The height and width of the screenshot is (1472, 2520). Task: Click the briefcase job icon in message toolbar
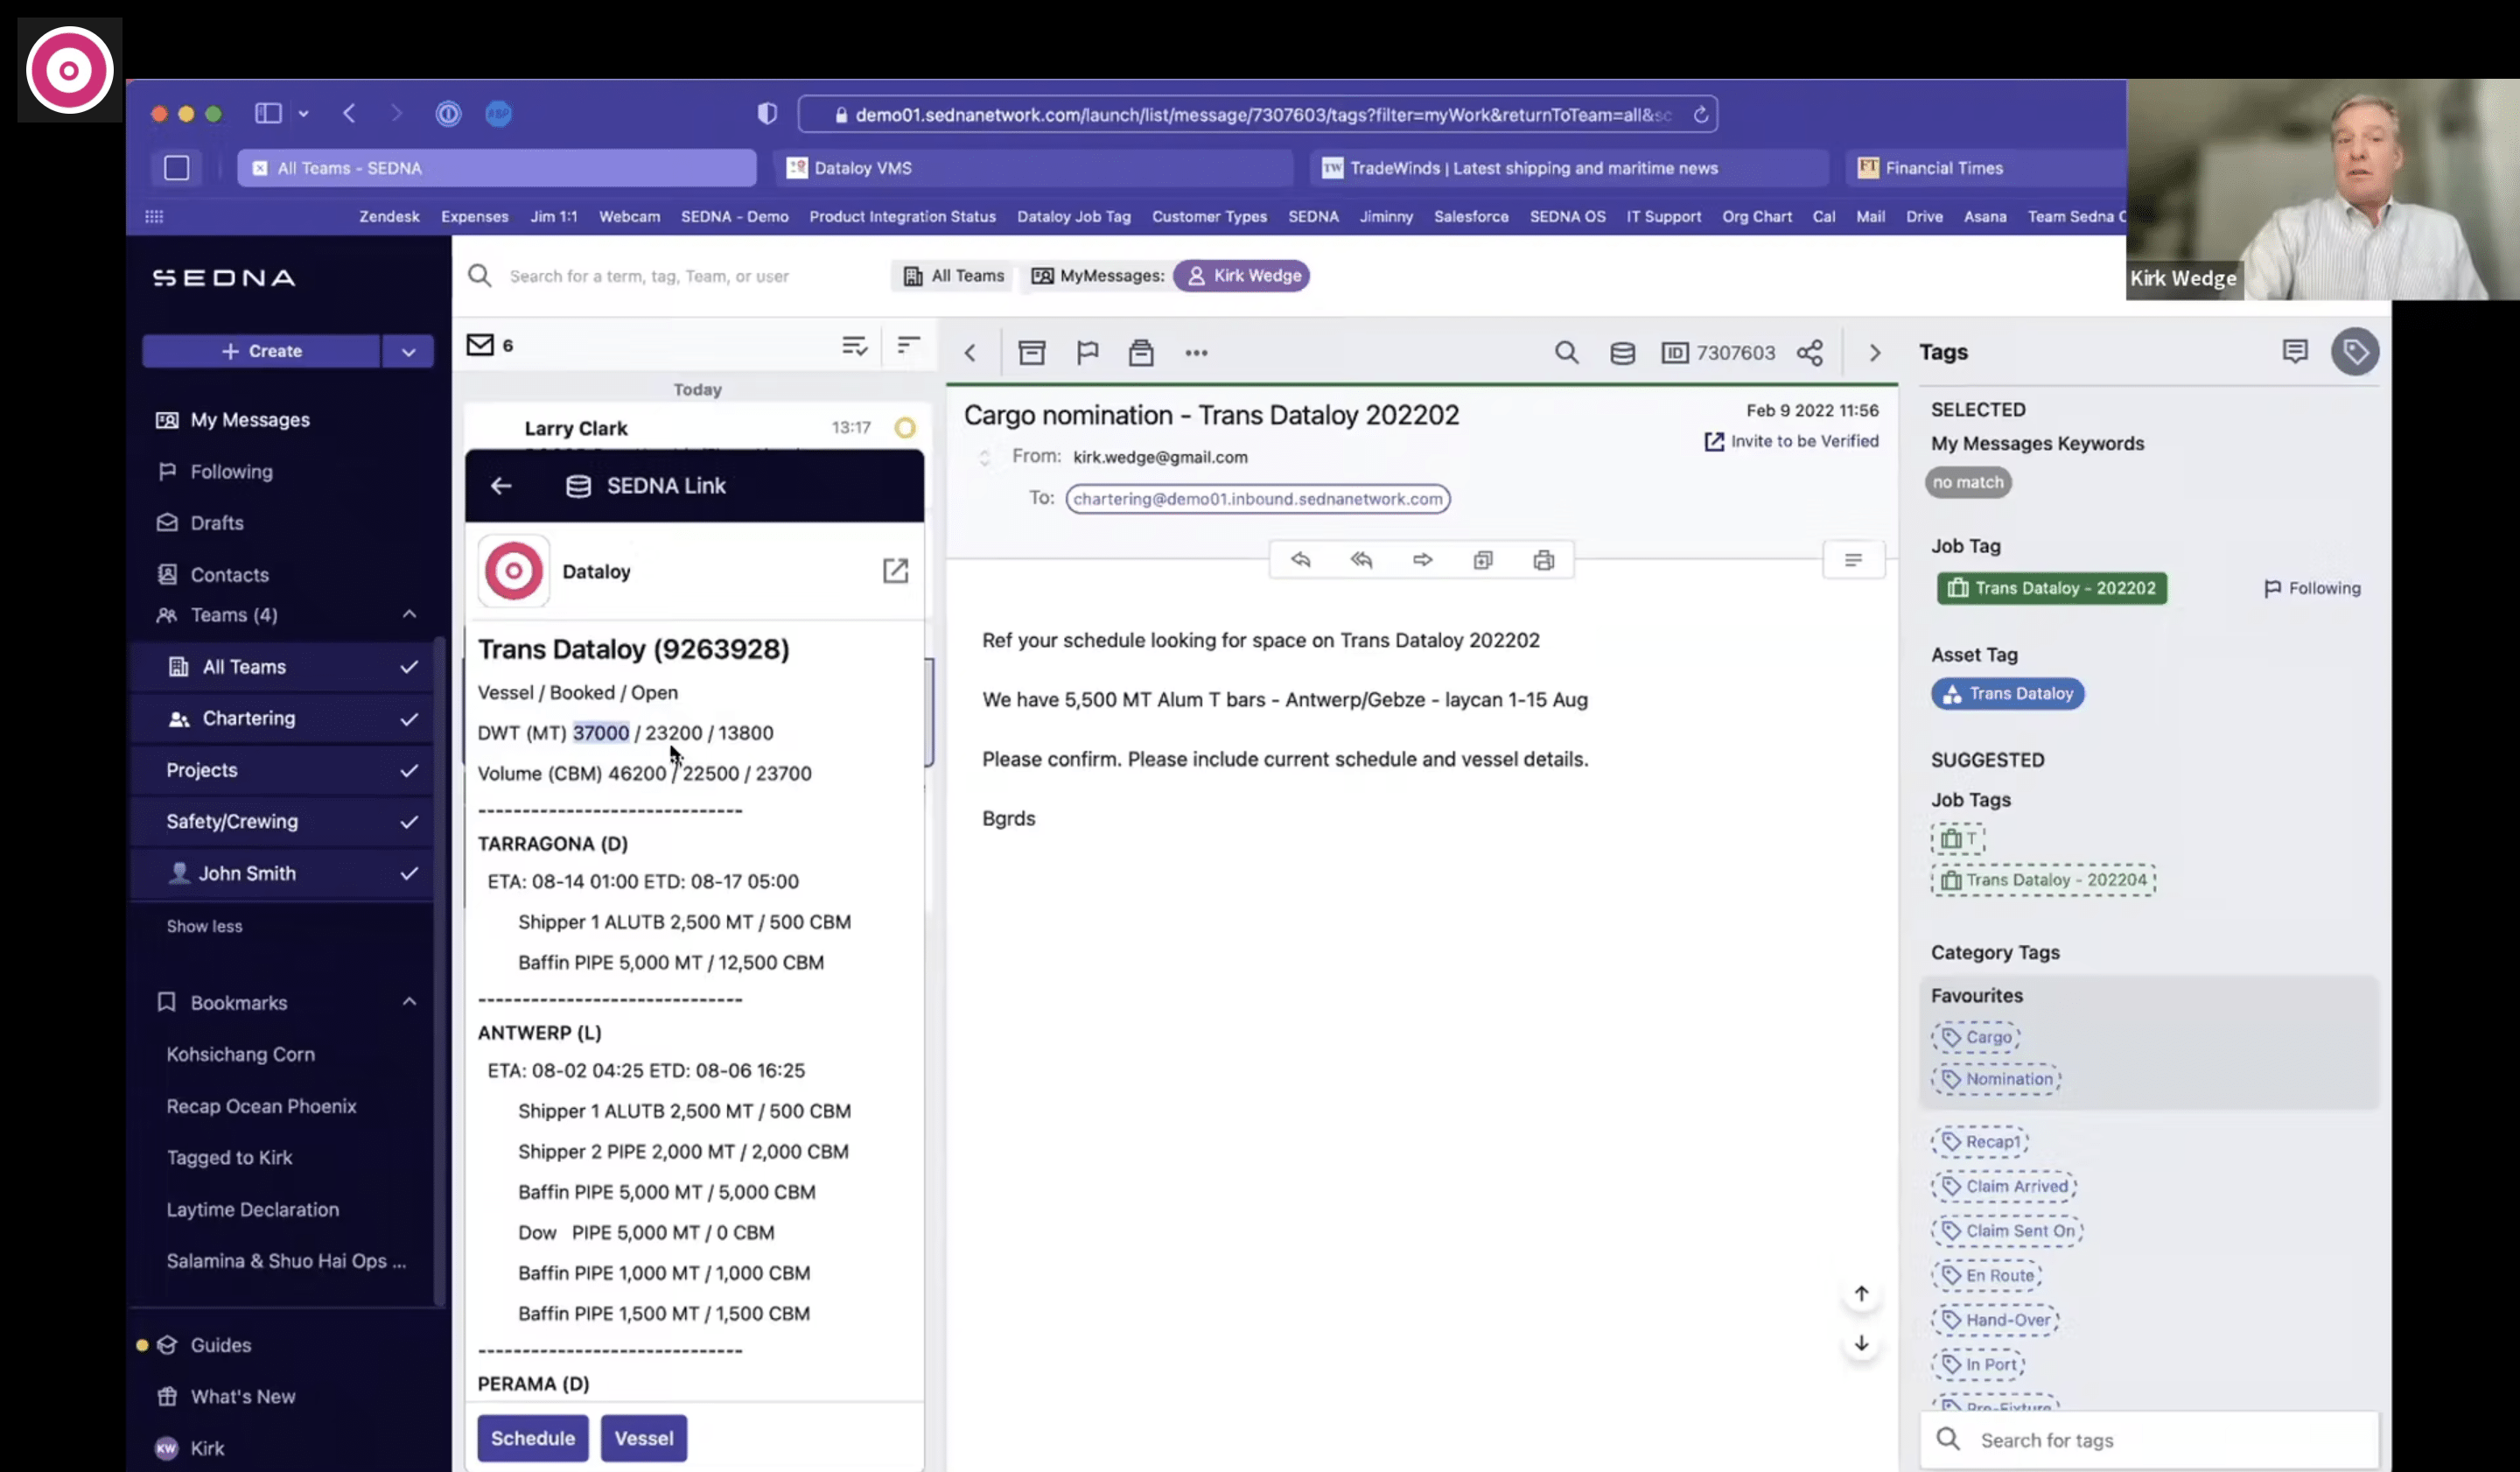[1141, 352]
